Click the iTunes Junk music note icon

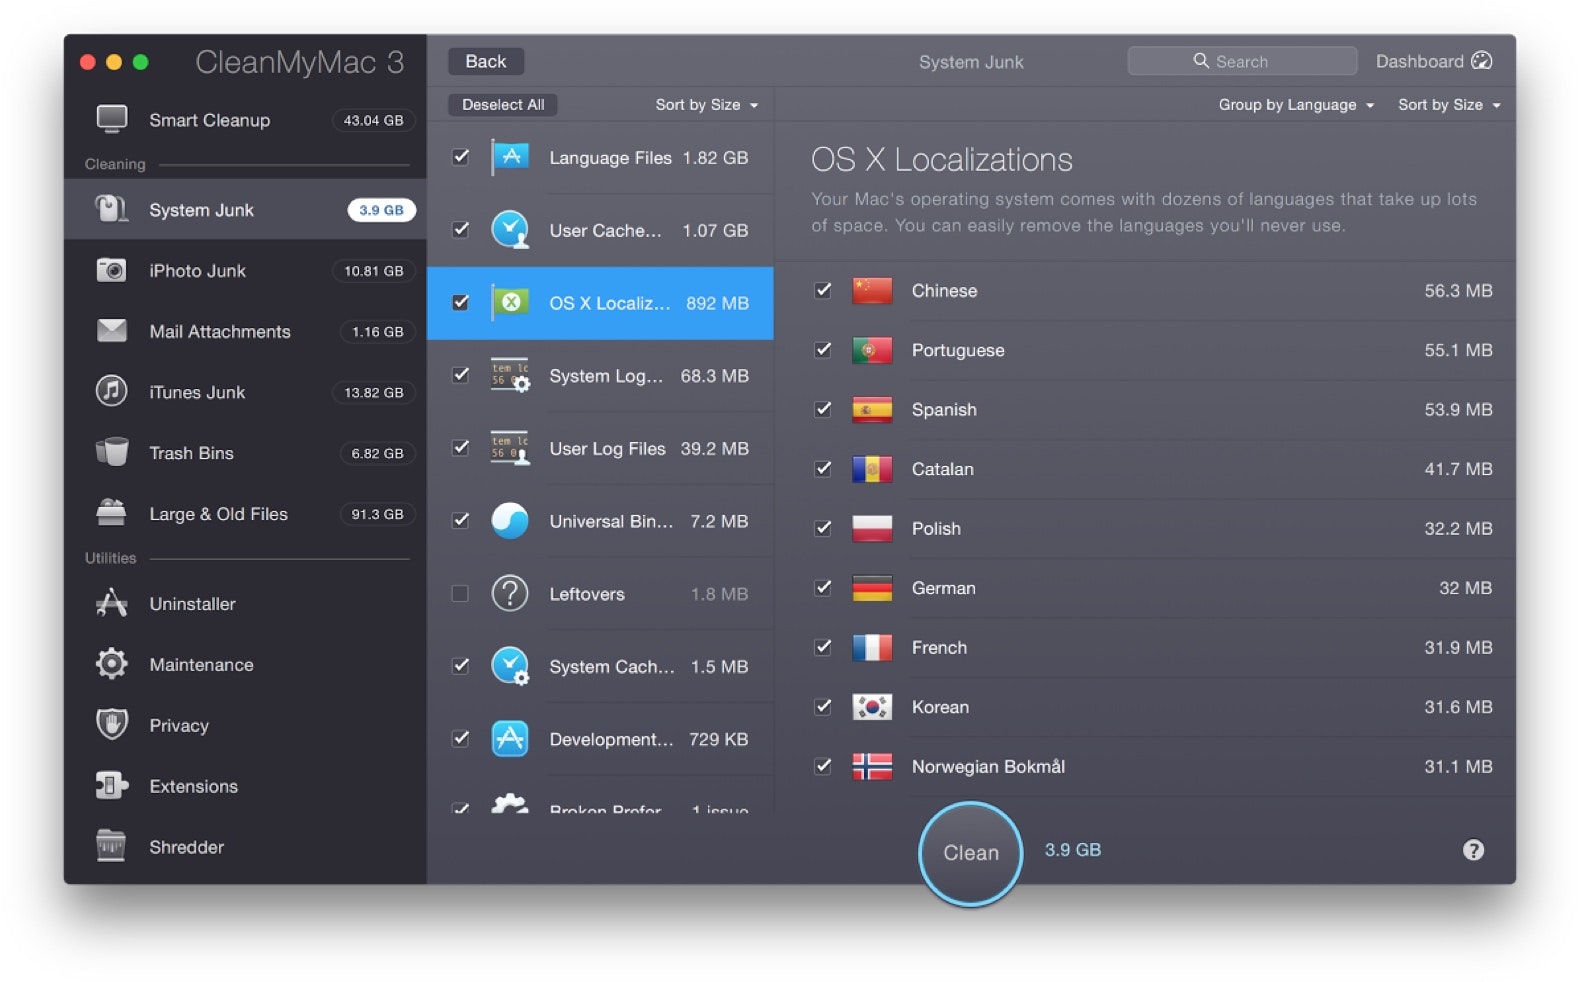111,391
